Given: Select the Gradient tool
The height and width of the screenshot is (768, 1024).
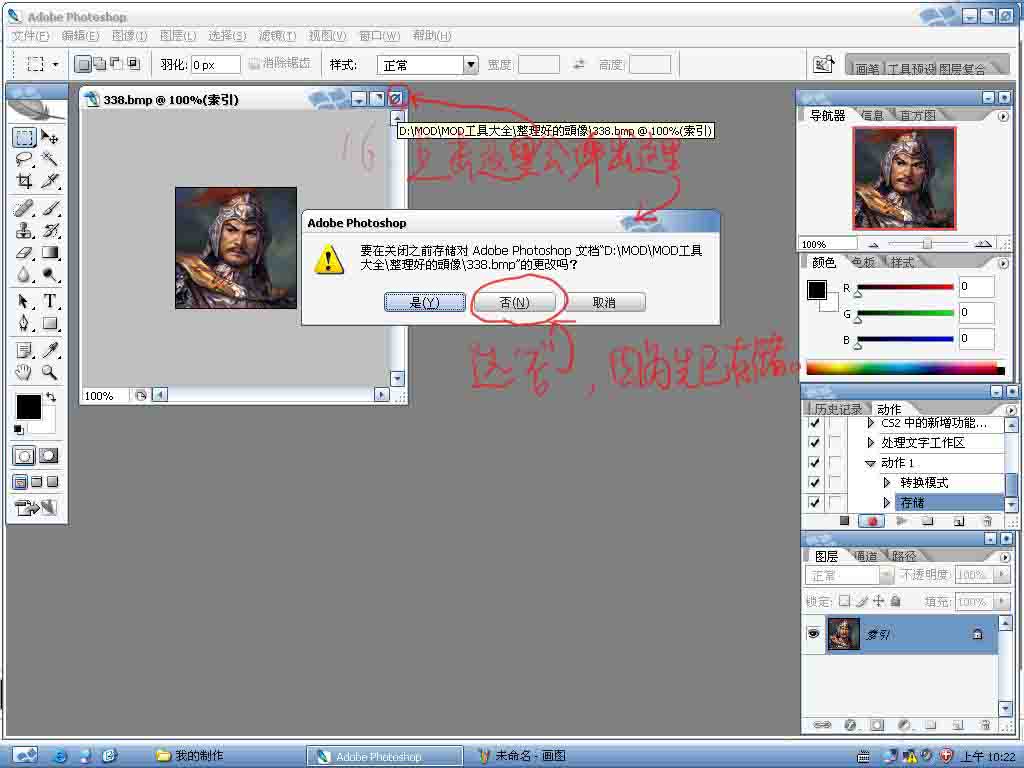Looking at the screenshot, I should 50,252.
